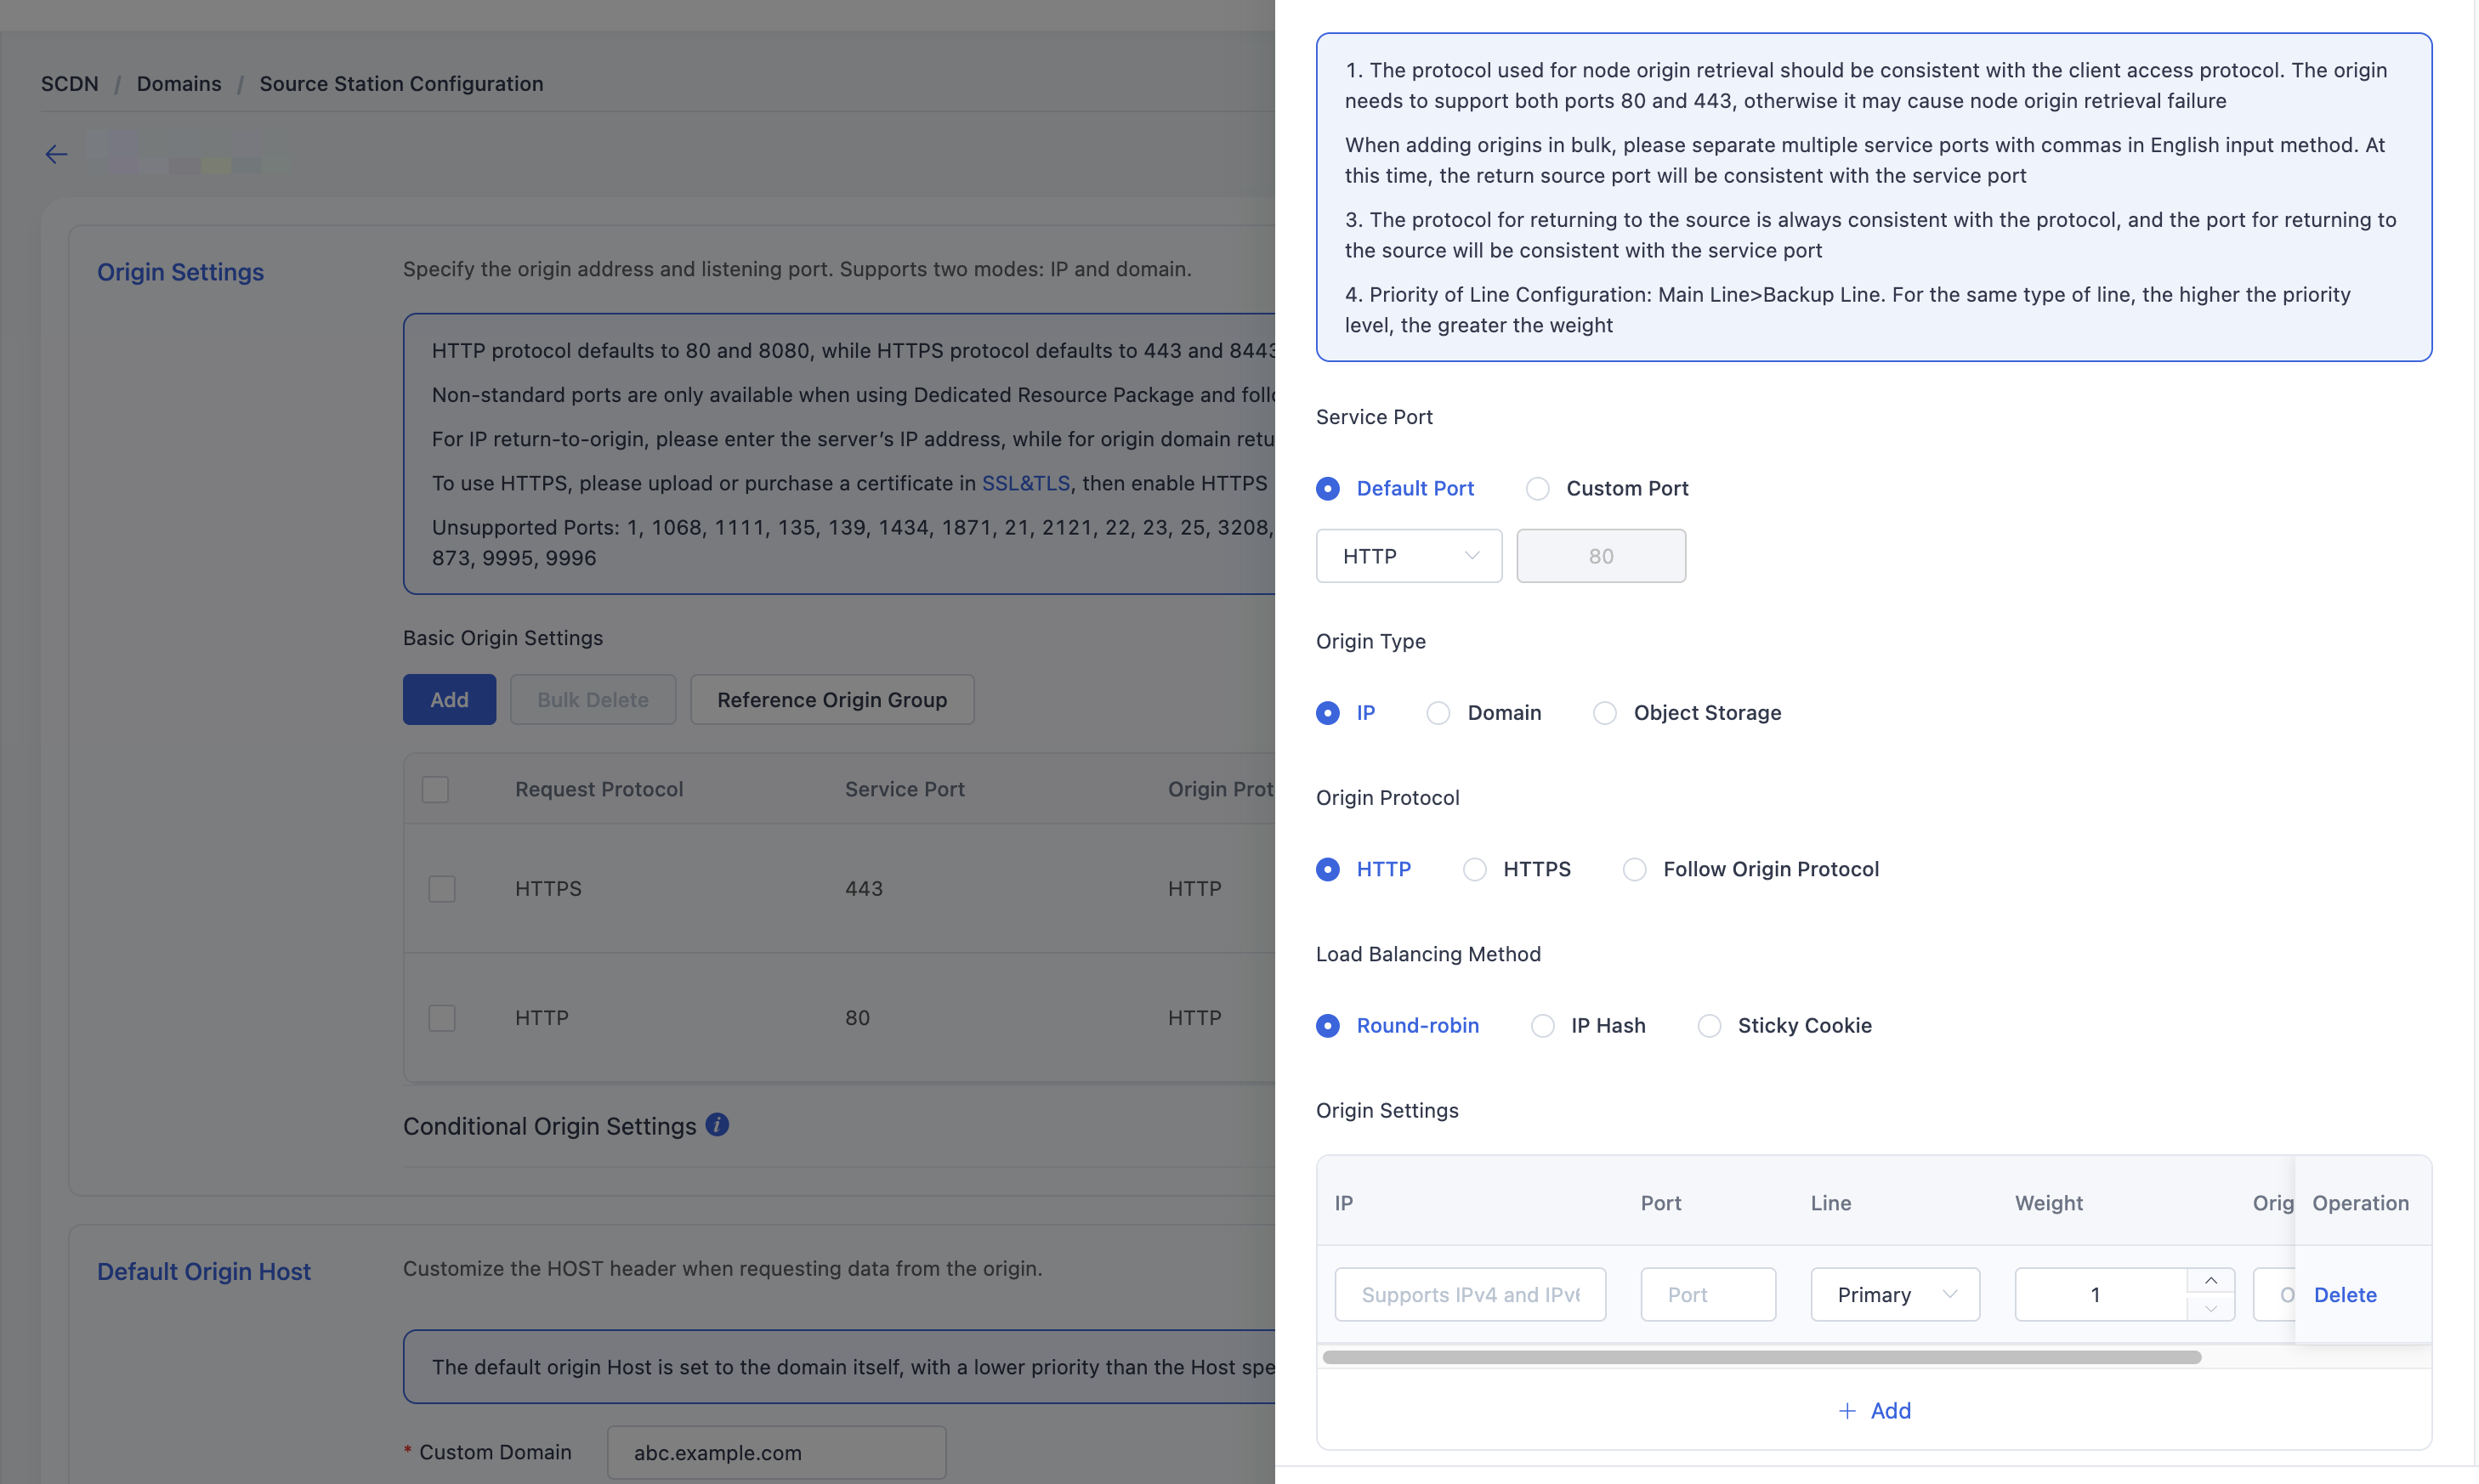Click the plus Add row link
2479x1484 pixels.
pos(1874,1411)
